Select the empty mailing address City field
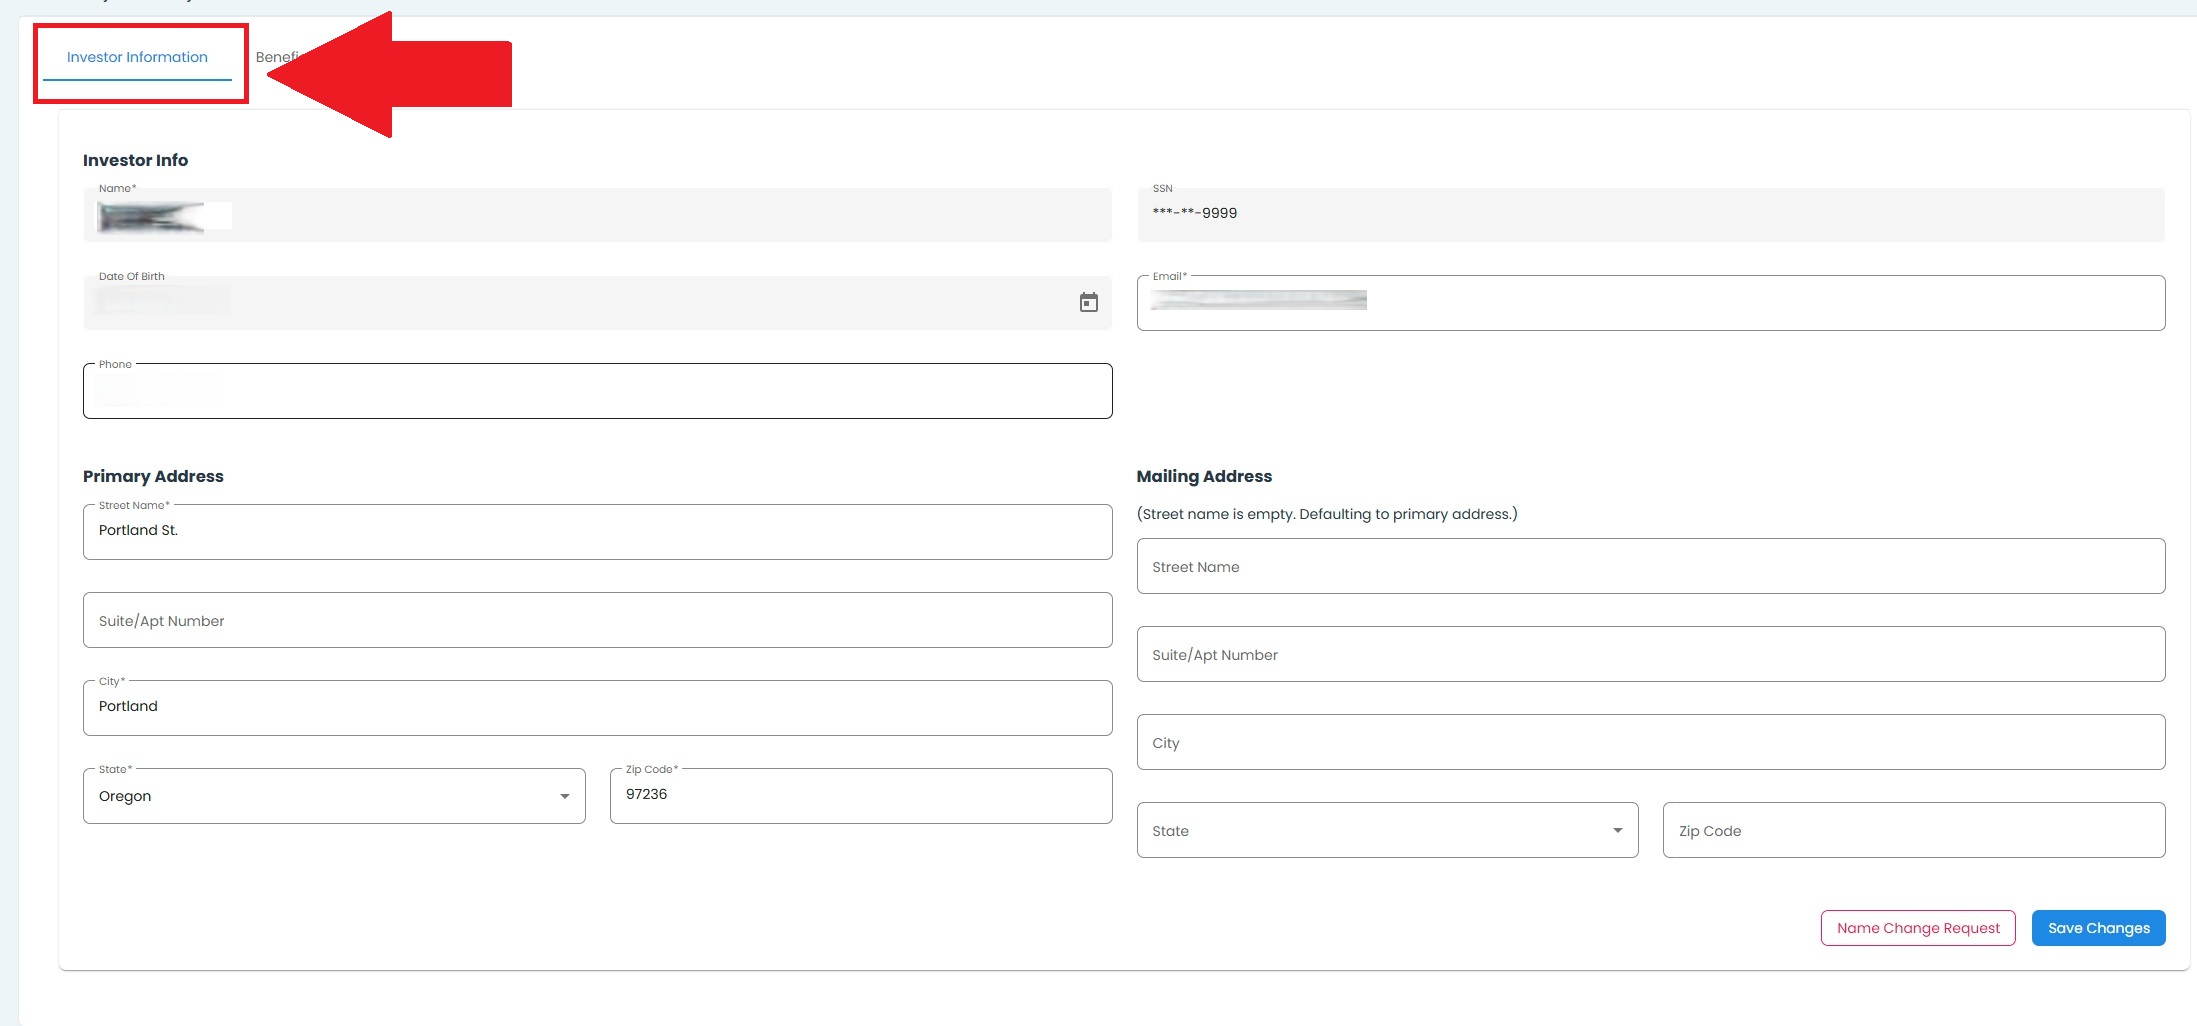Image resolution: width=2197 pixels, height=1026 pixels. [1650, 743]
